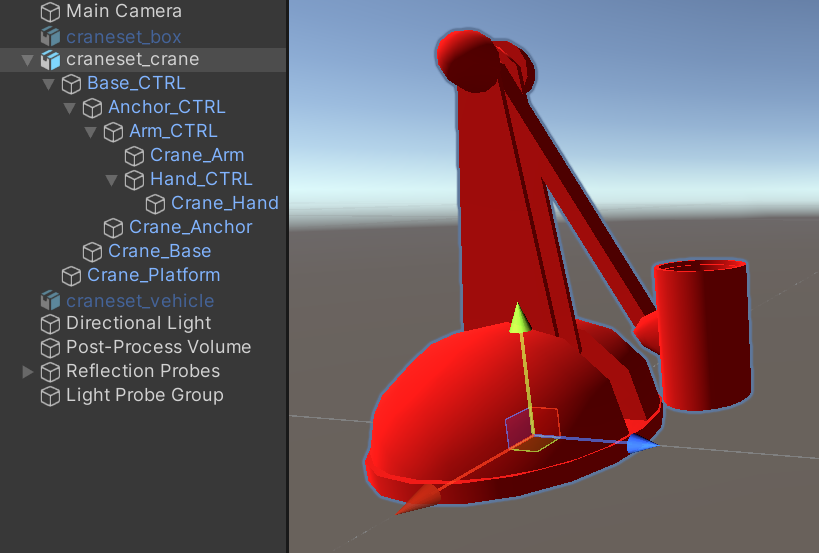Click the Hand_CTRL cube icon

[134, 180]
